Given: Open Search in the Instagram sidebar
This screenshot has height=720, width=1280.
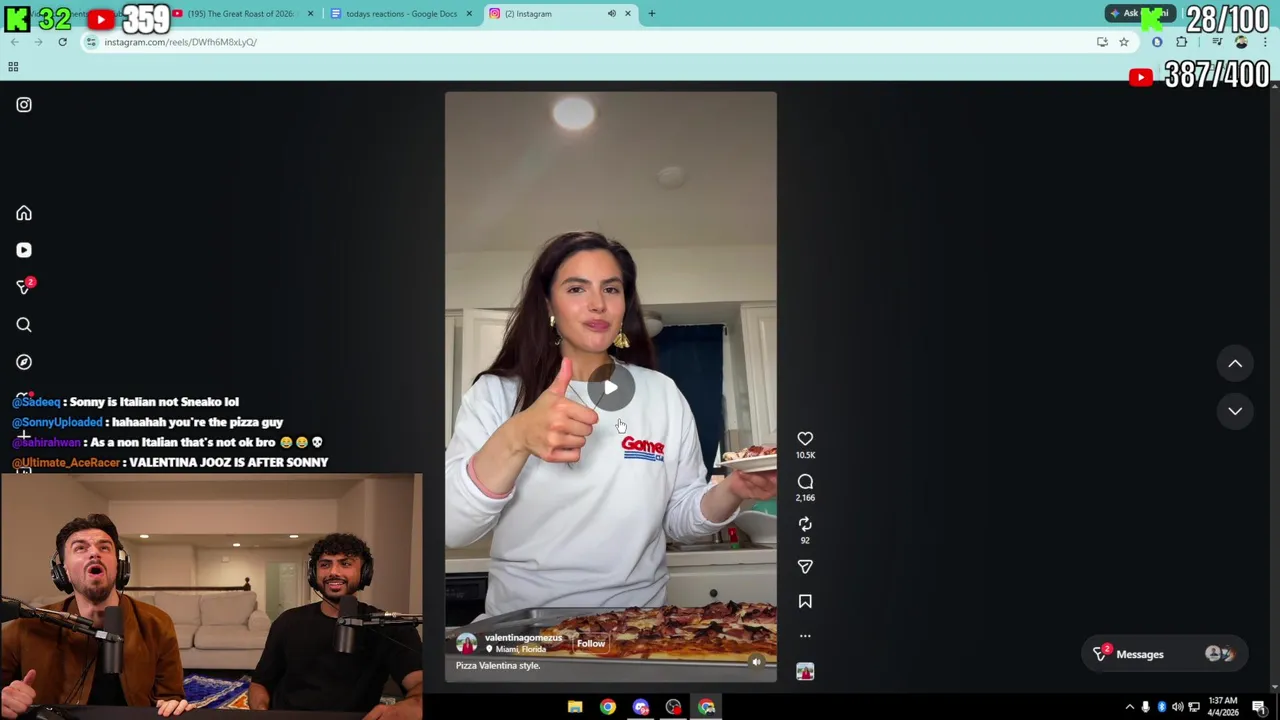Looking at the screenshot, I should coord(24,325).
